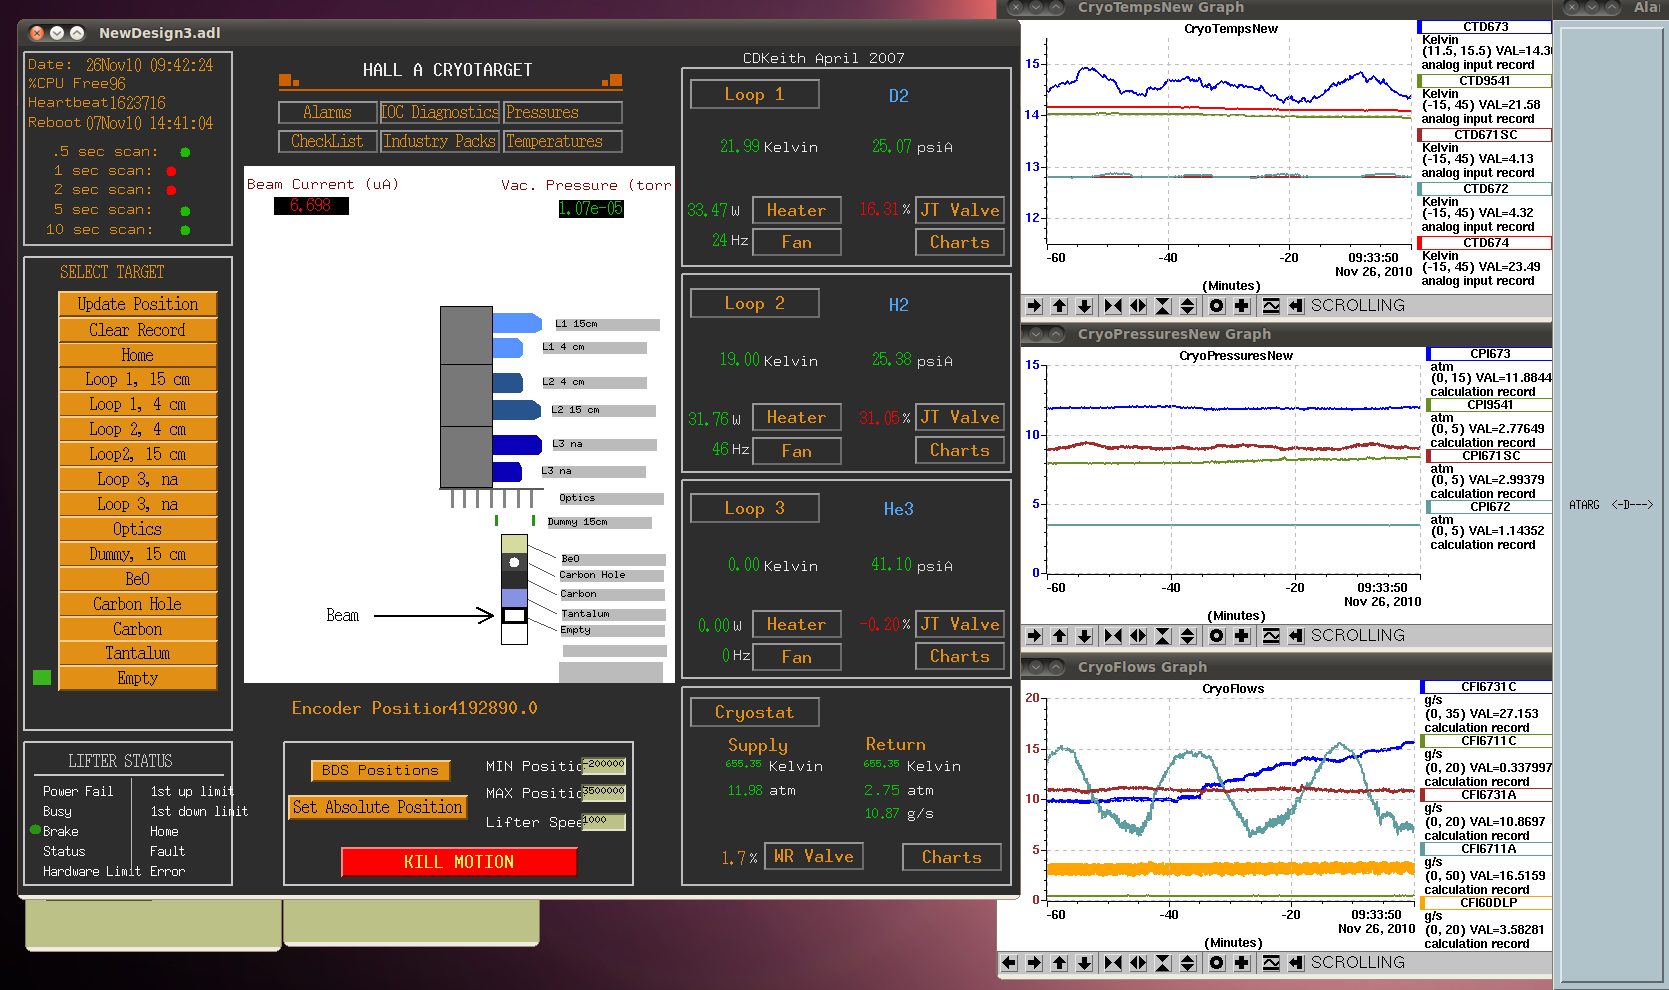Screen dimensions: 1669x990
Task: Open Industry Packs menu
Action: (440, 141)
